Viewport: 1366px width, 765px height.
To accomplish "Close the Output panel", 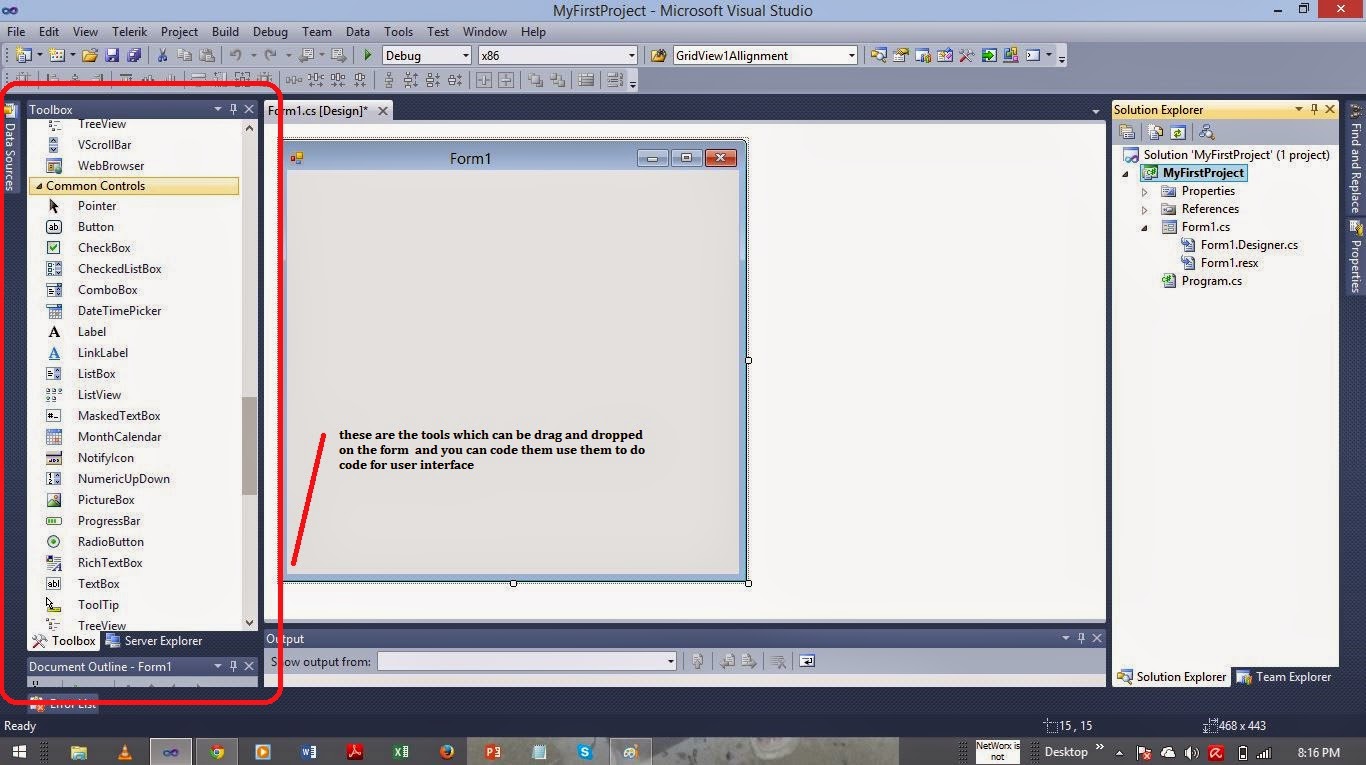I will (x=1097, y=638).
